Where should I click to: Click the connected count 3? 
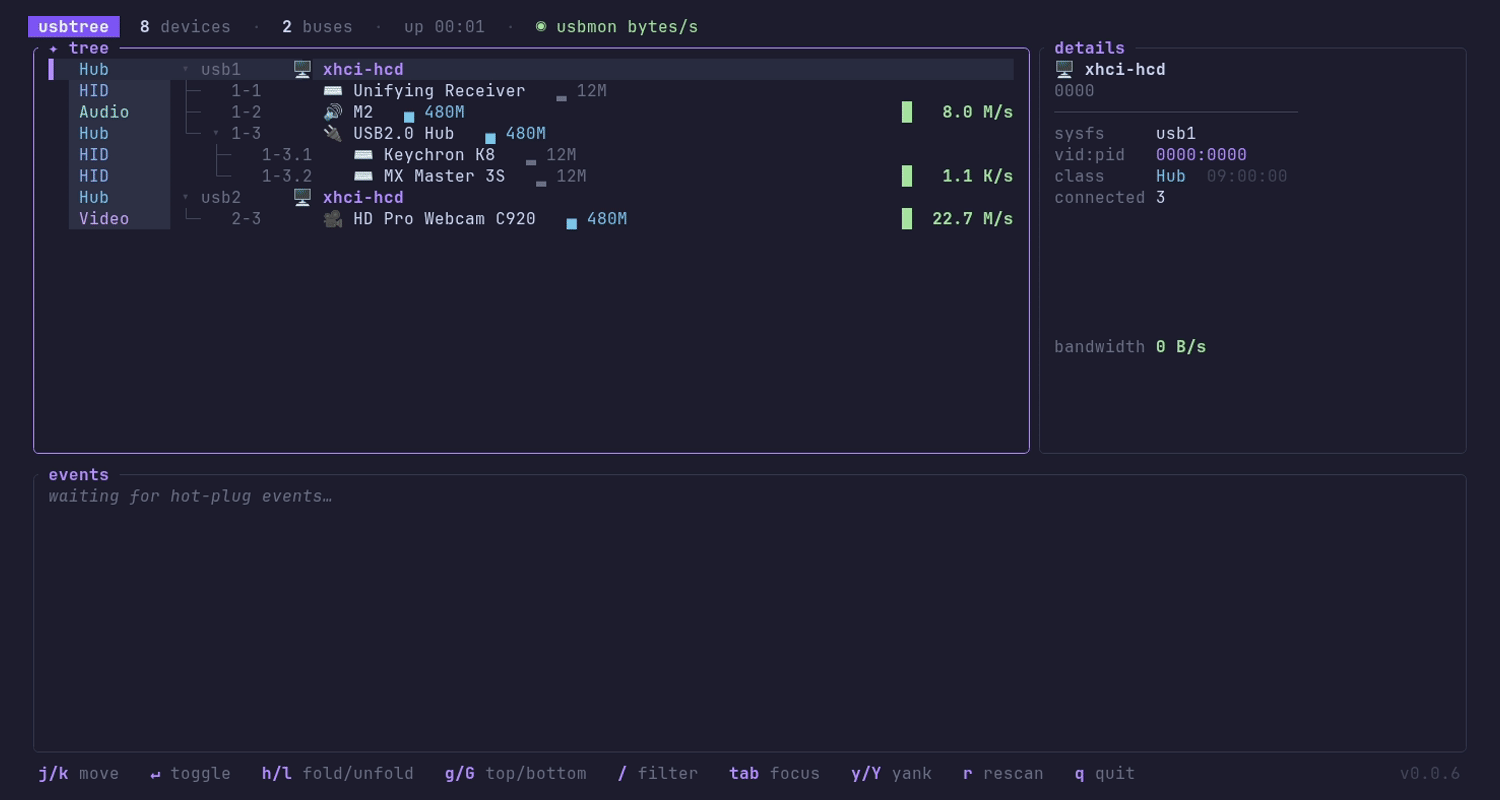(1161, 198)
